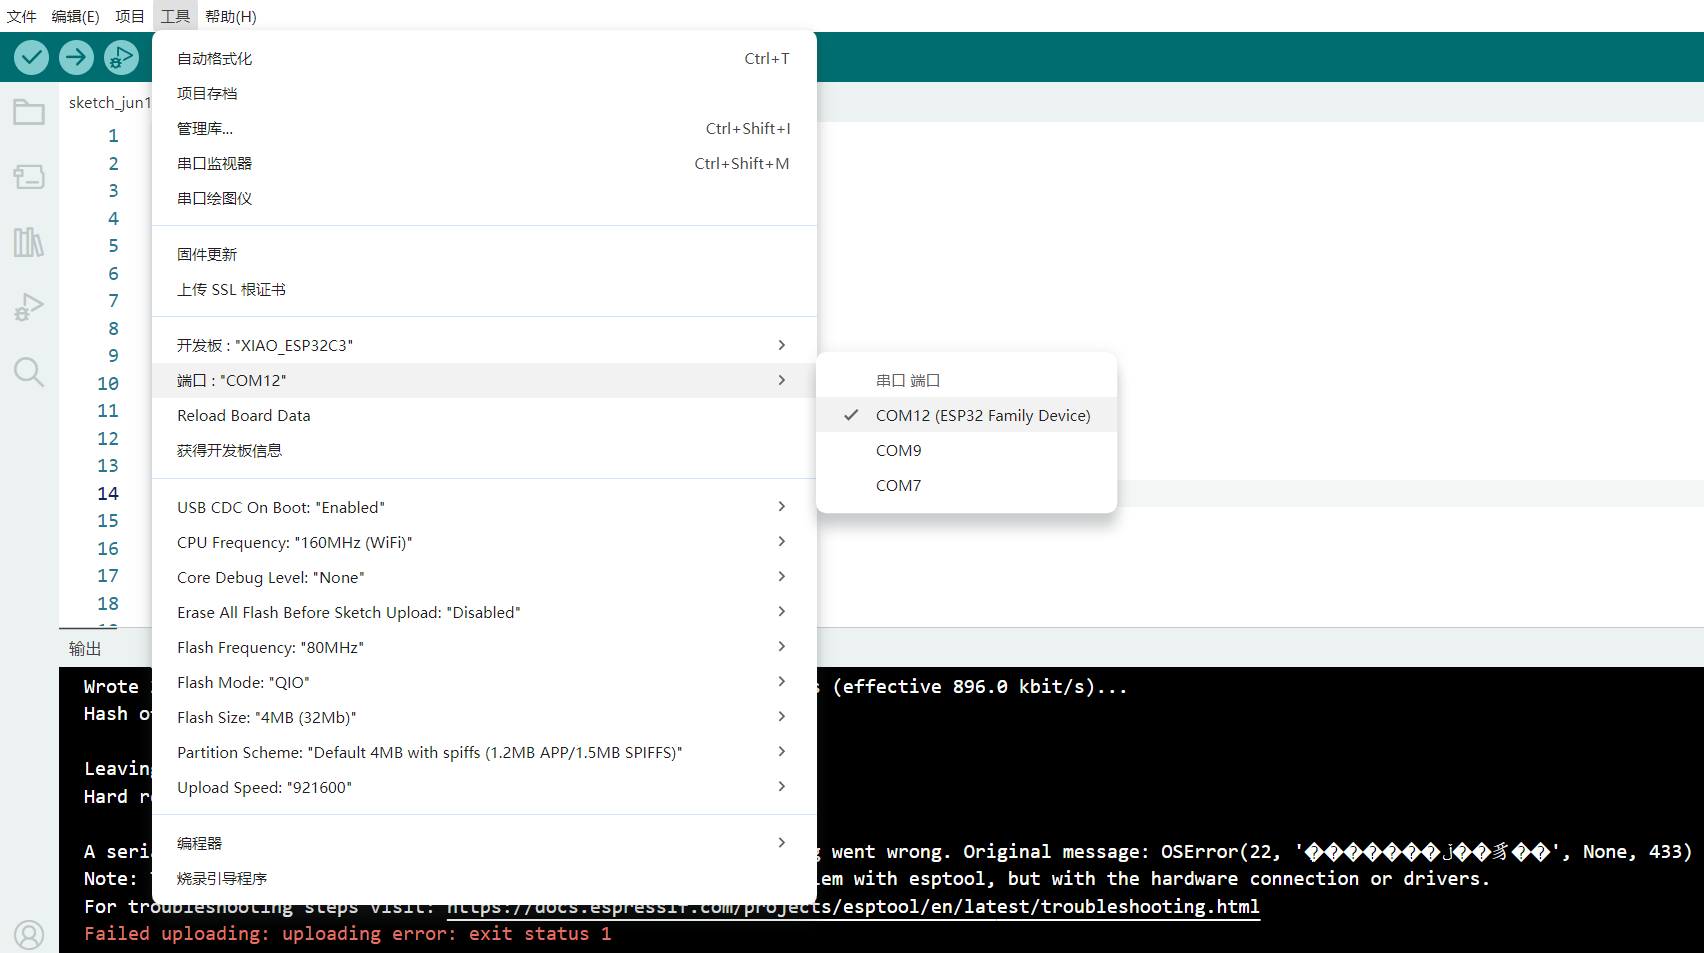Viewport: 1704px width, 953px height.
Task: Select the COM7 port
Action: click(966, 485)
